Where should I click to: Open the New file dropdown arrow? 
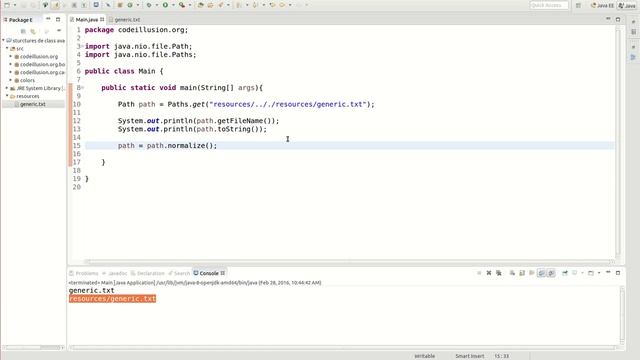(15, 5)
